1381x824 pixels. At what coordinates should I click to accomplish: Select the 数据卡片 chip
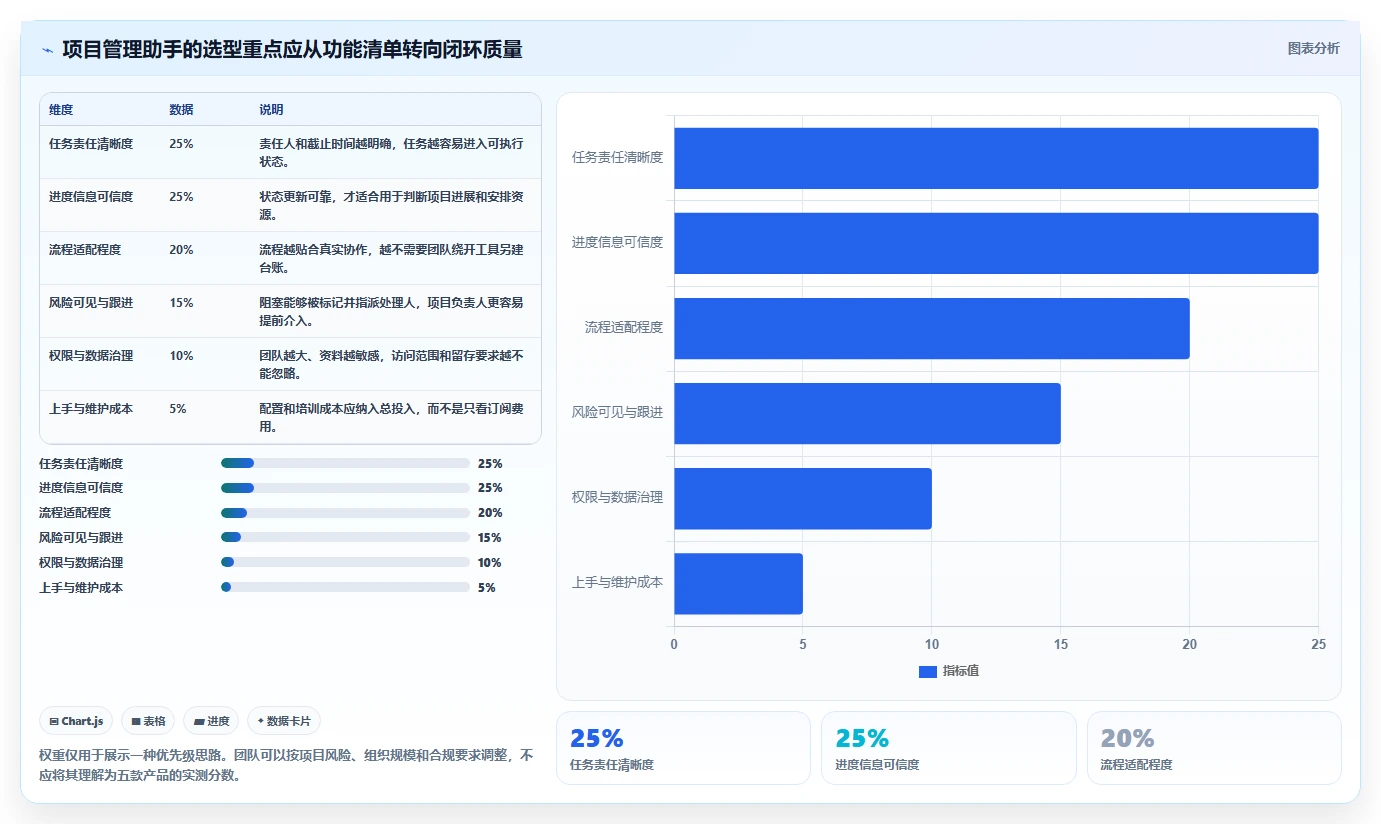tap(284, 721)
